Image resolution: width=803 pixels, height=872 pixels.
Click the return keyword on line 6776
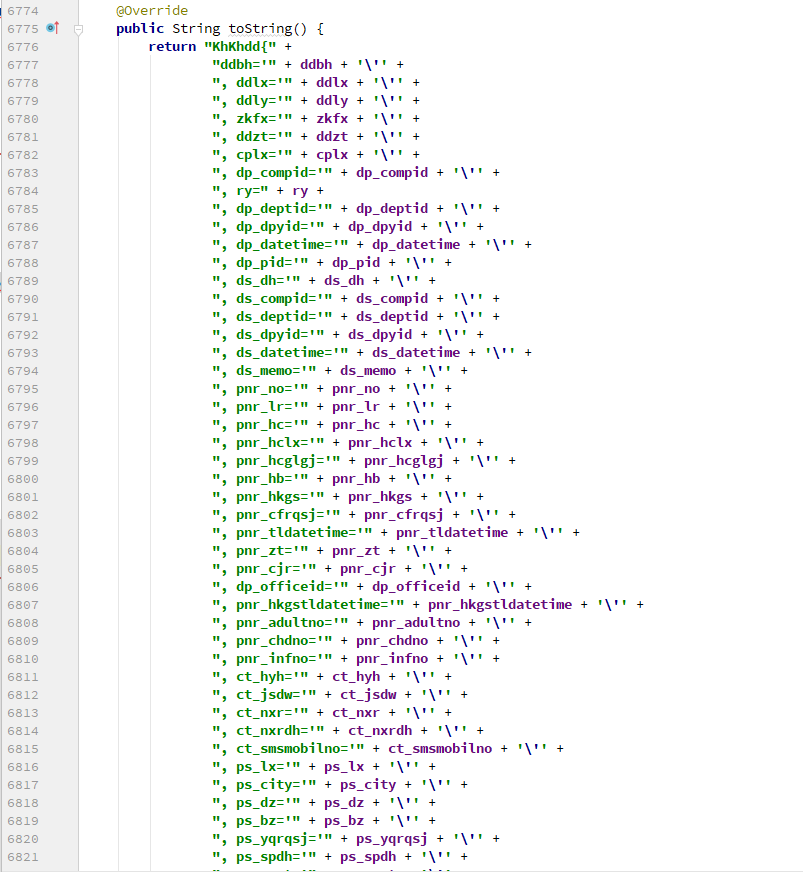[x=174, y=46]
